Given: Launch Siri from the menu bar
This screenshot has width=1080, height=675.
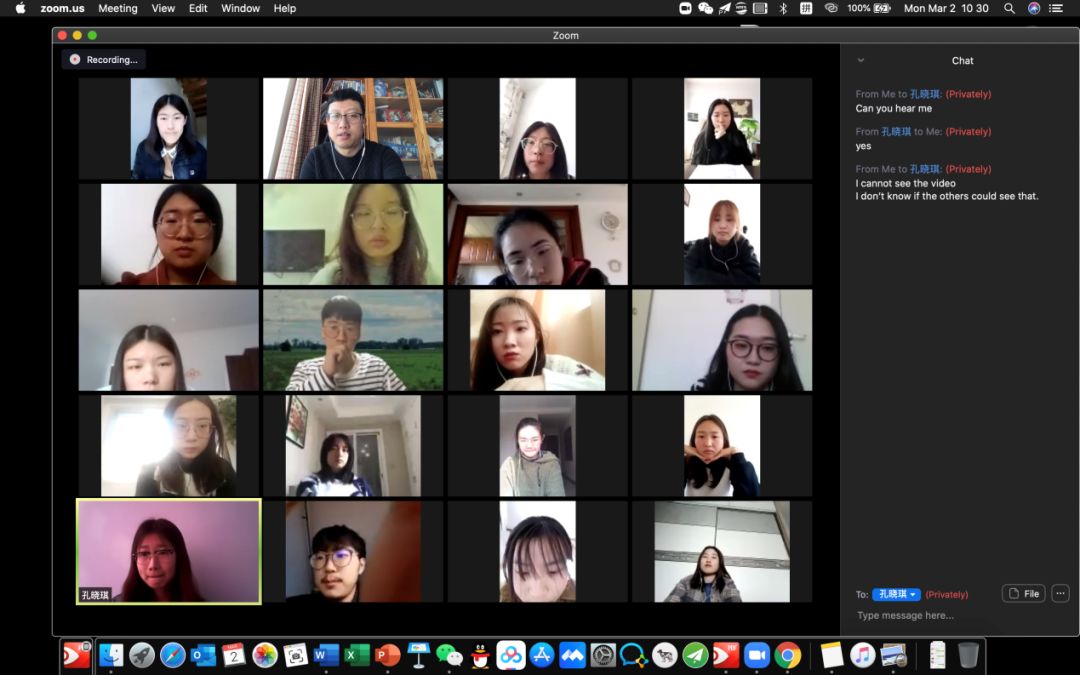Looking at the screenshot, I should 1034,8.
